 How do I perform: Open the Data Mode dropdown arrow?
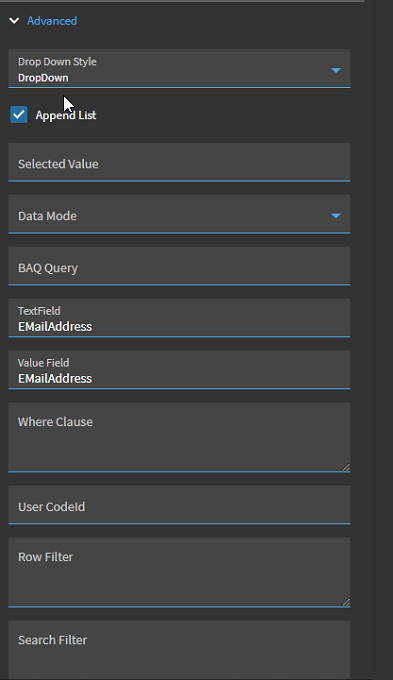336,216
